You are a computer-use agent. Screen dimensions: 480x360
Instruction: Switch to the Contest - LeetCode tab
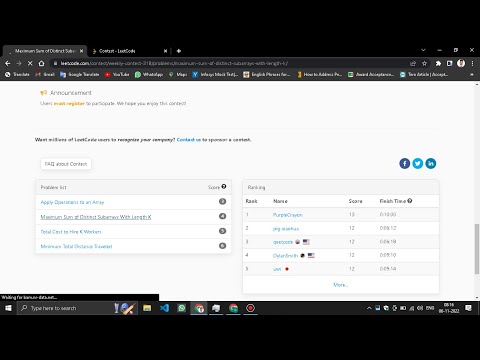coord(128,51)
